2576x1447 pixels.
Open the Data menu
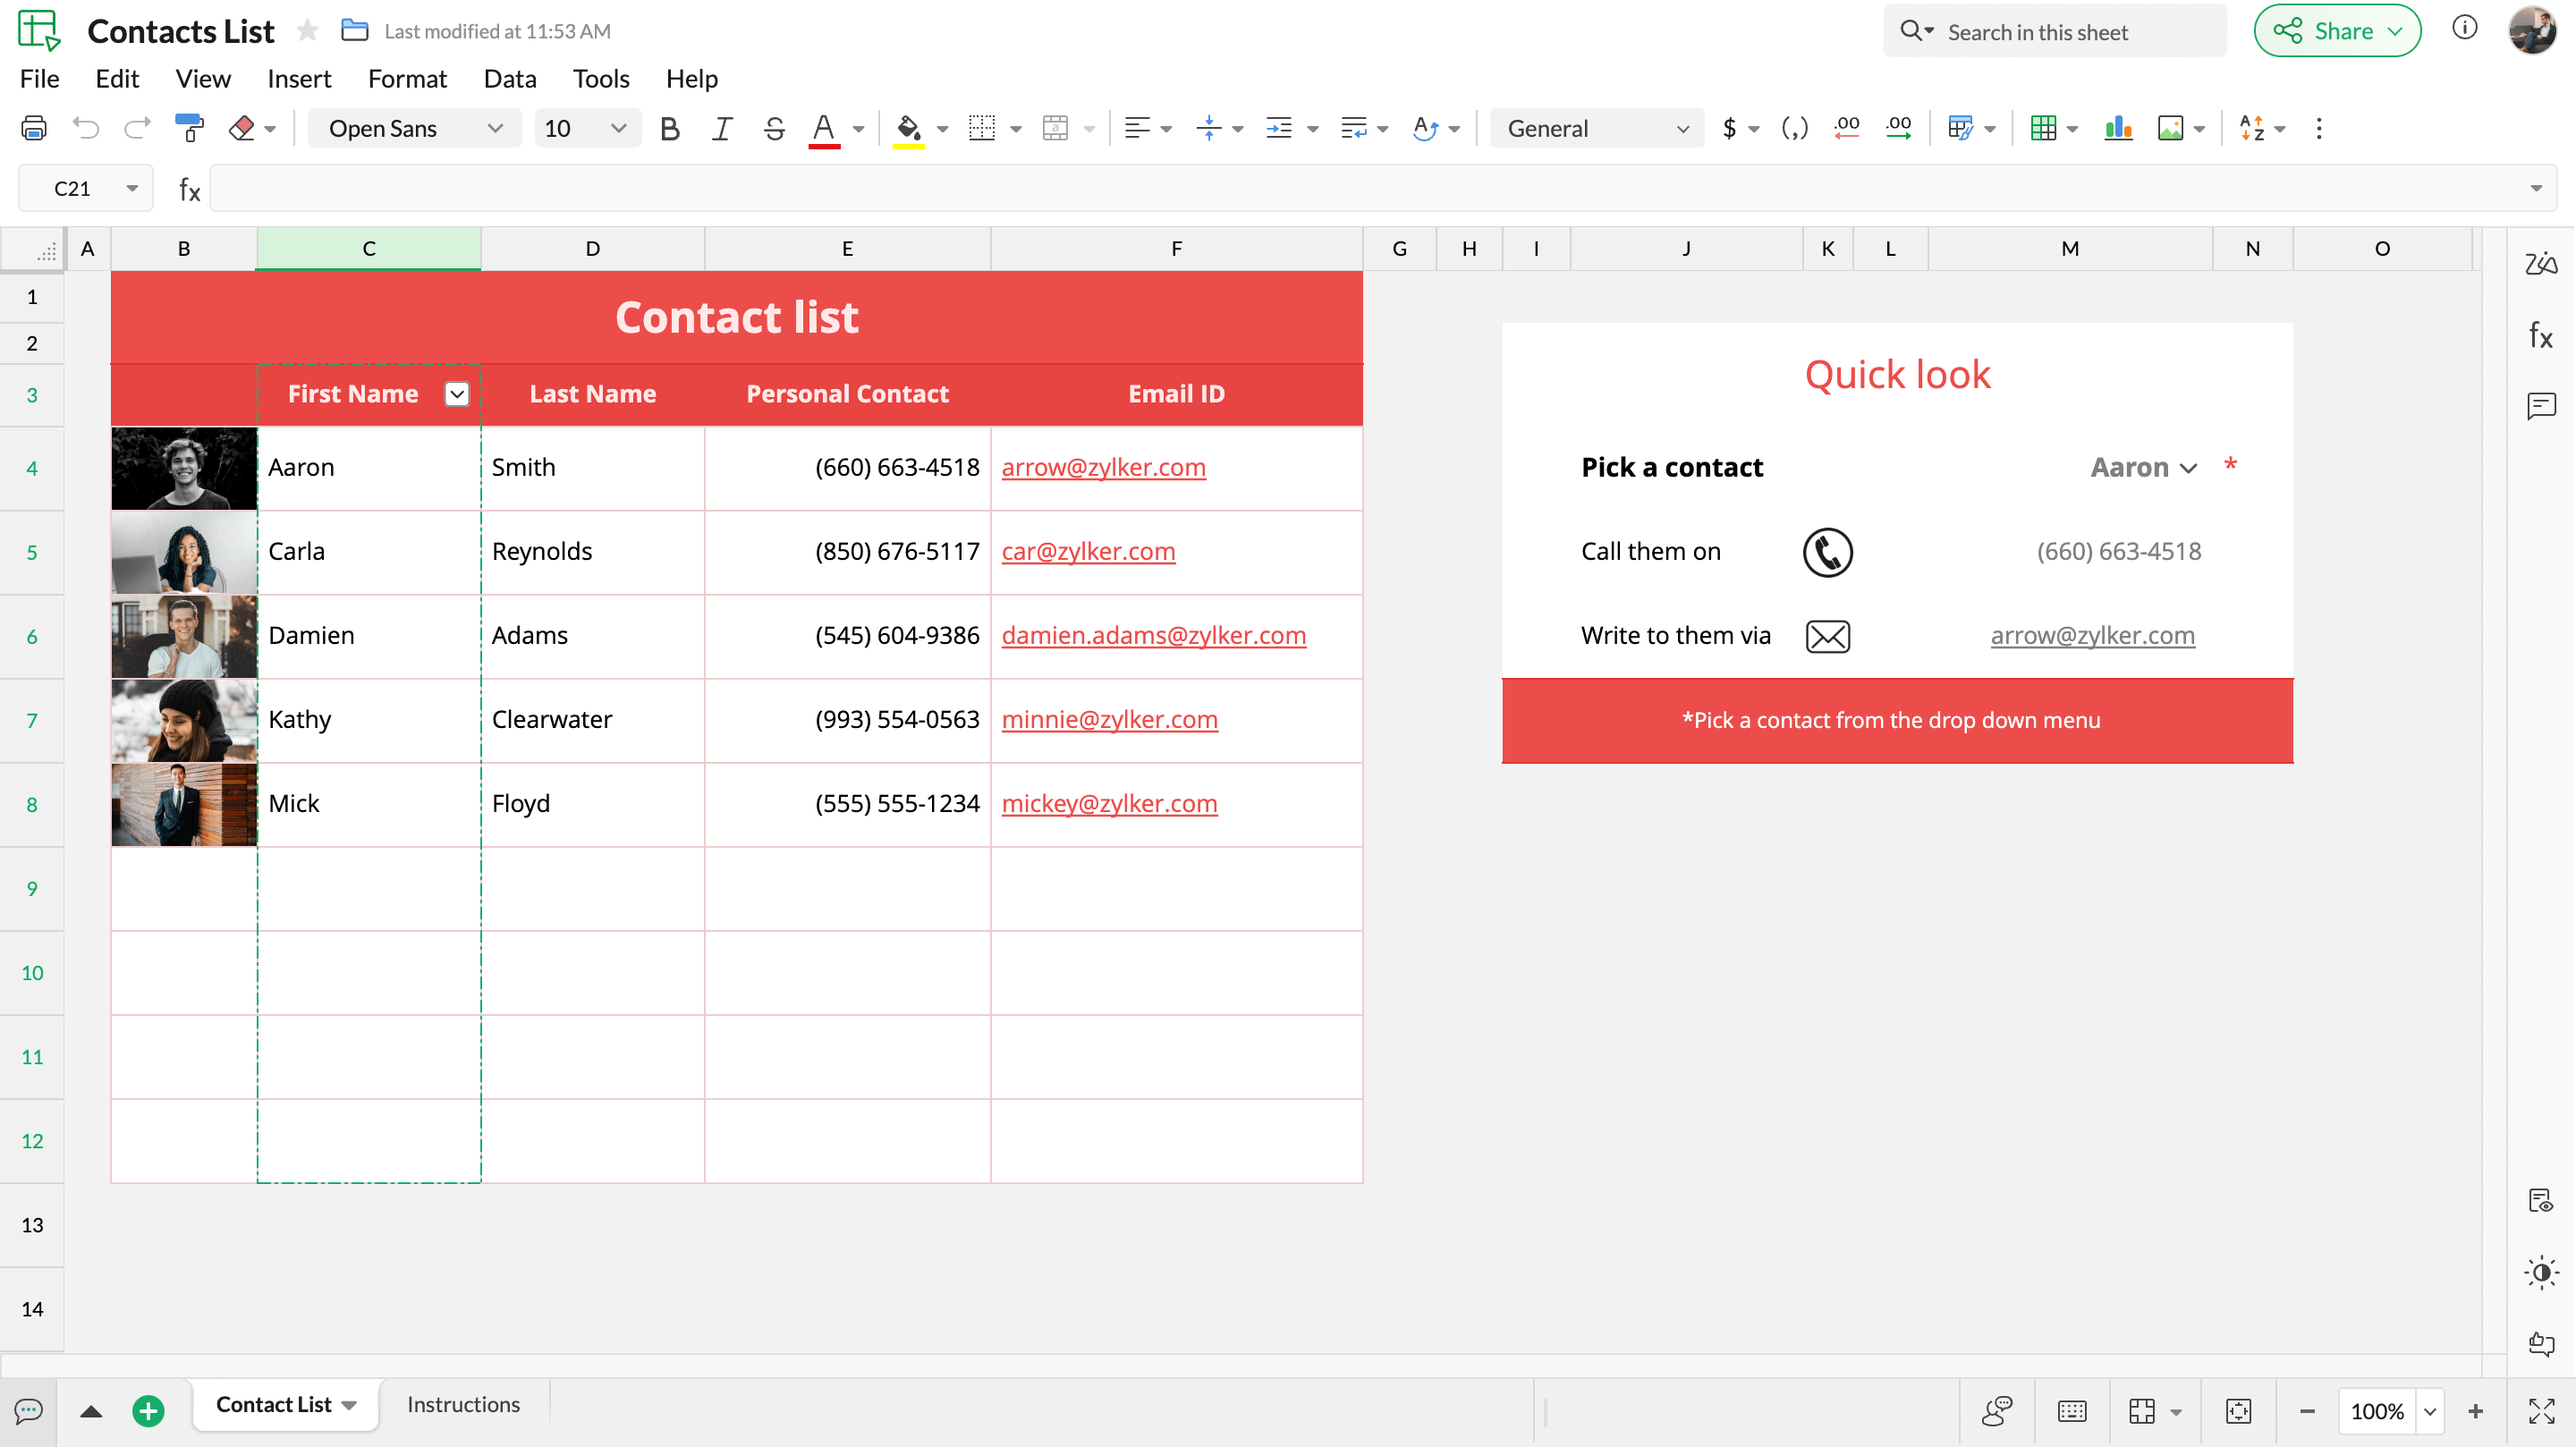point(510,78)
